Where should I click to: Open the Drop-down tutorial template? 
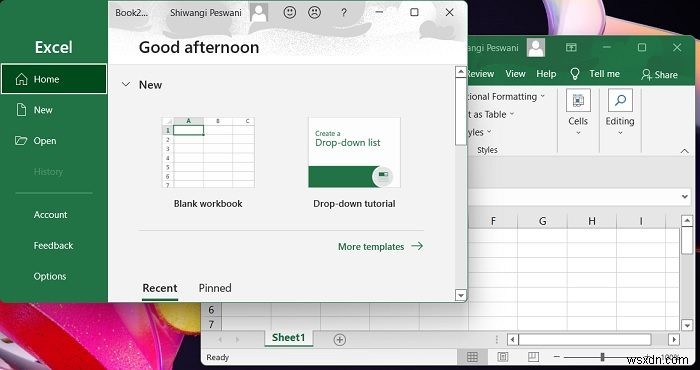pos(354,162)
